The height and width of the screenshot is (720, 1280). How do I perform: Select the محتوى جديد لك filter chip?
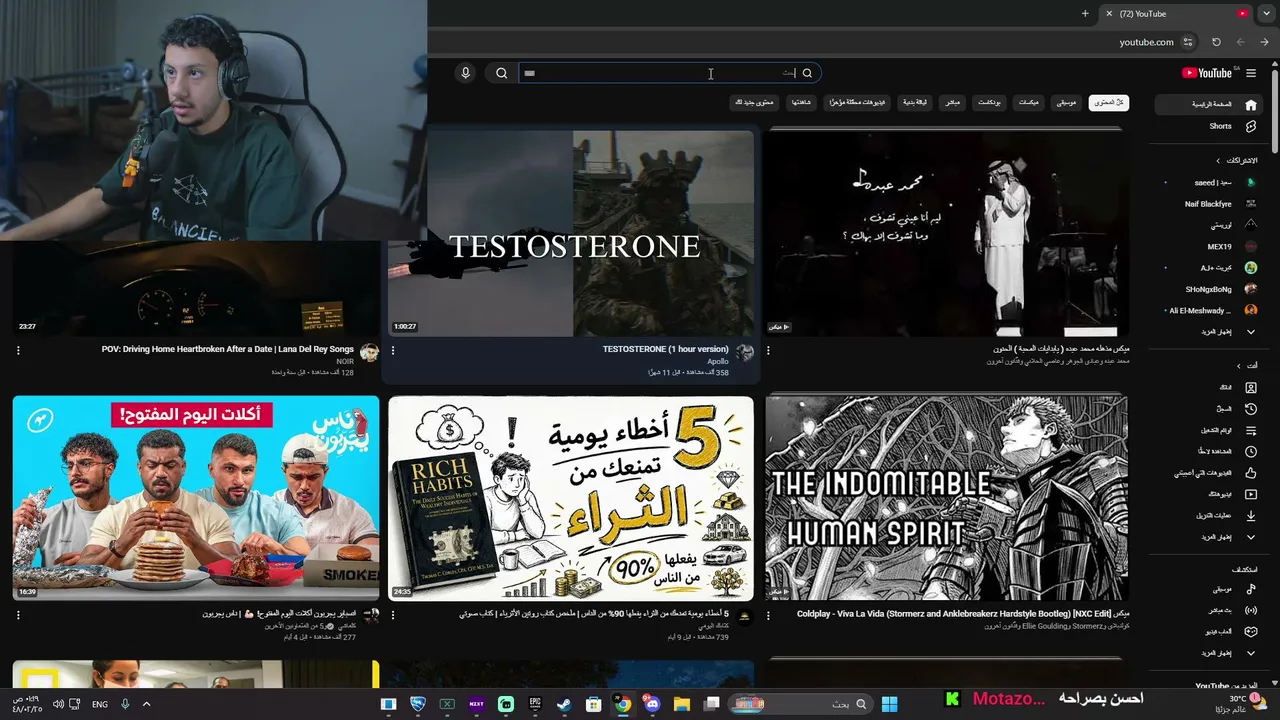(754, 102)
